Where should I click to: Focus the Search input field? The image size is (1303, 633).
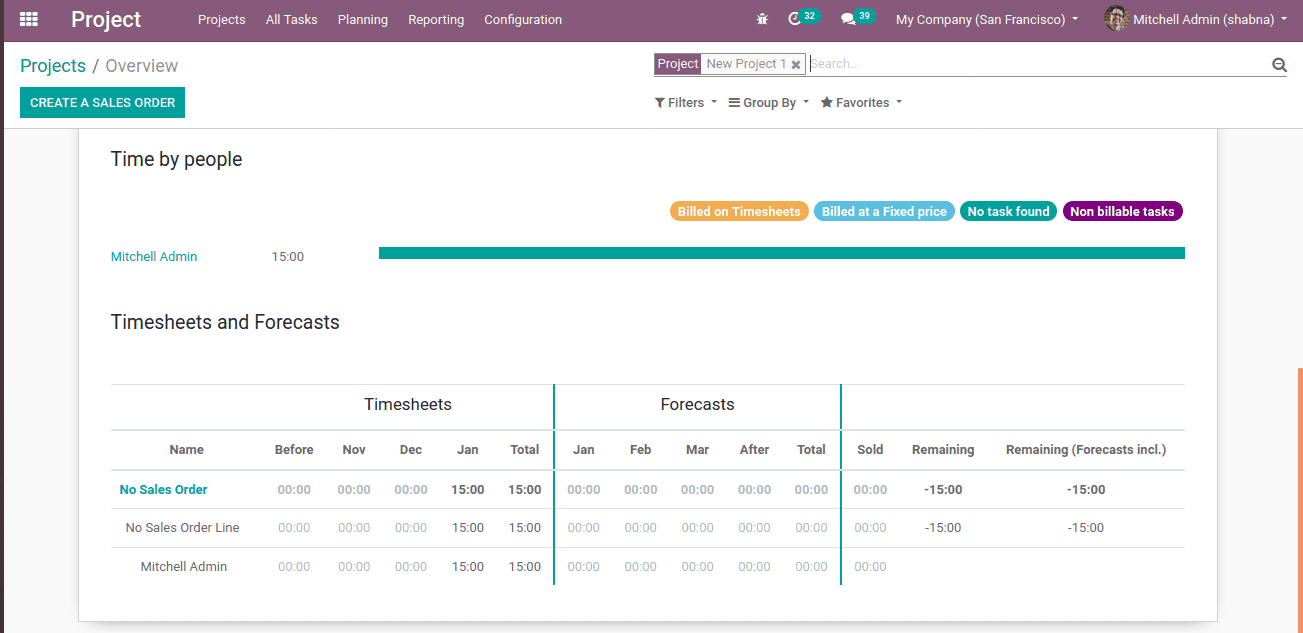tap(1039, 64)
